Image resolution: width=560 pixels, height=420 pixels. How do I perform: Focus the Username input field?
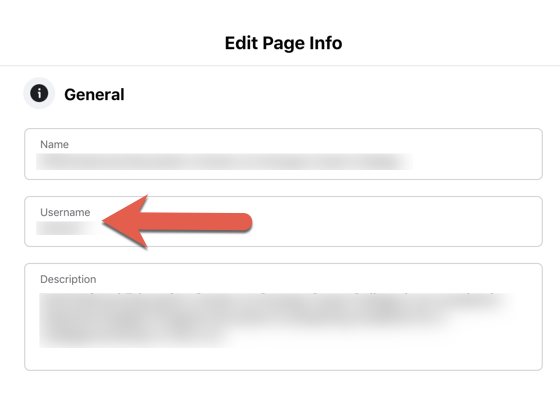tap(283, 221)
